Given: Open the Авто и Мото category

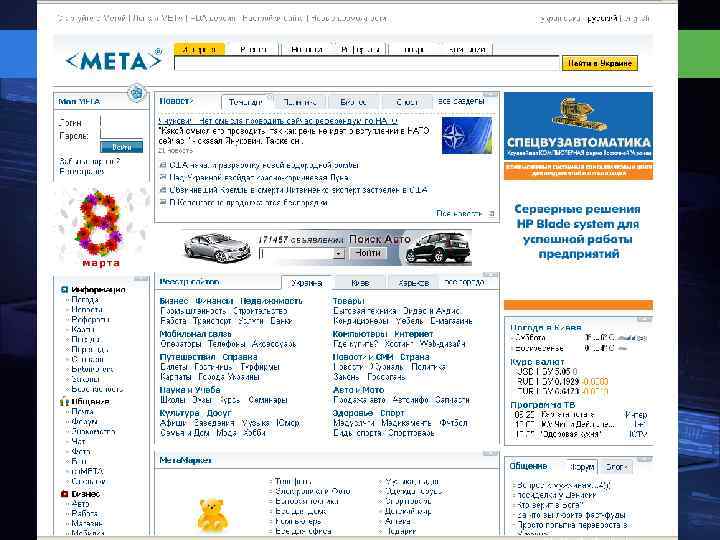Looking at the screenshot, I should click(x=358, y=390).
